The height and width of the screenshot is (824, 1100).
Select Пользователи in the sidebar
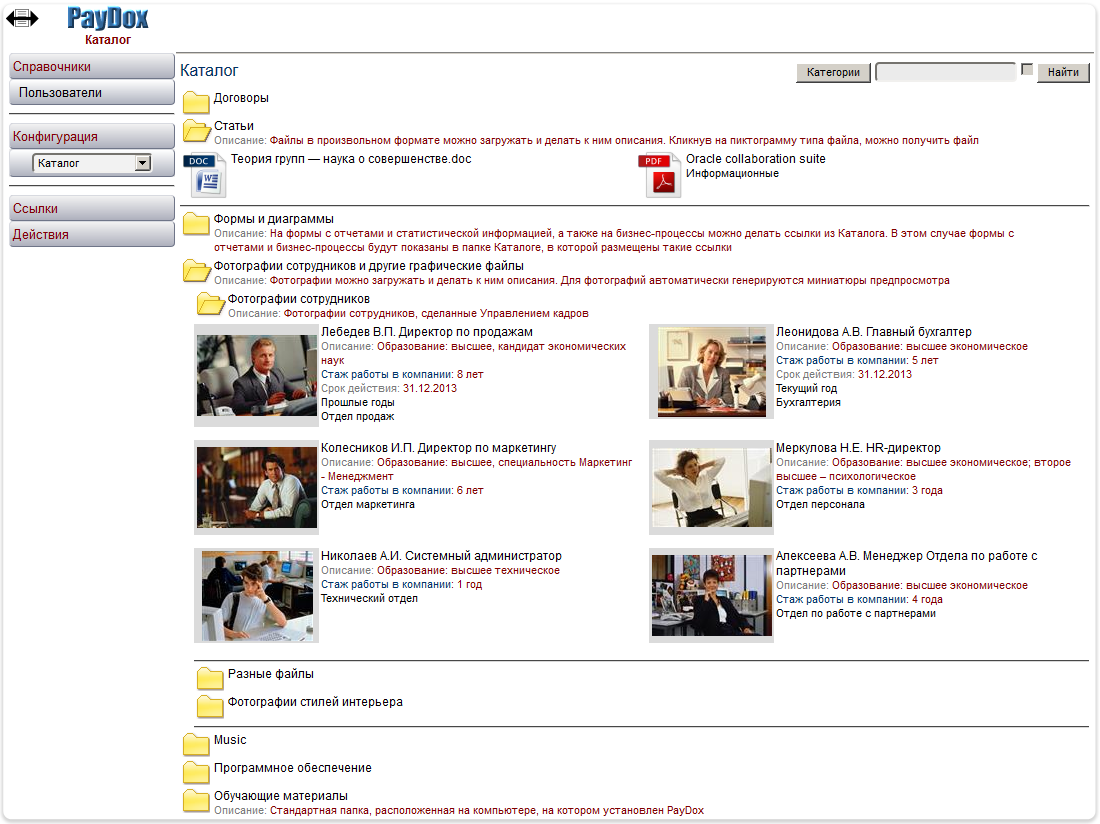92,93
